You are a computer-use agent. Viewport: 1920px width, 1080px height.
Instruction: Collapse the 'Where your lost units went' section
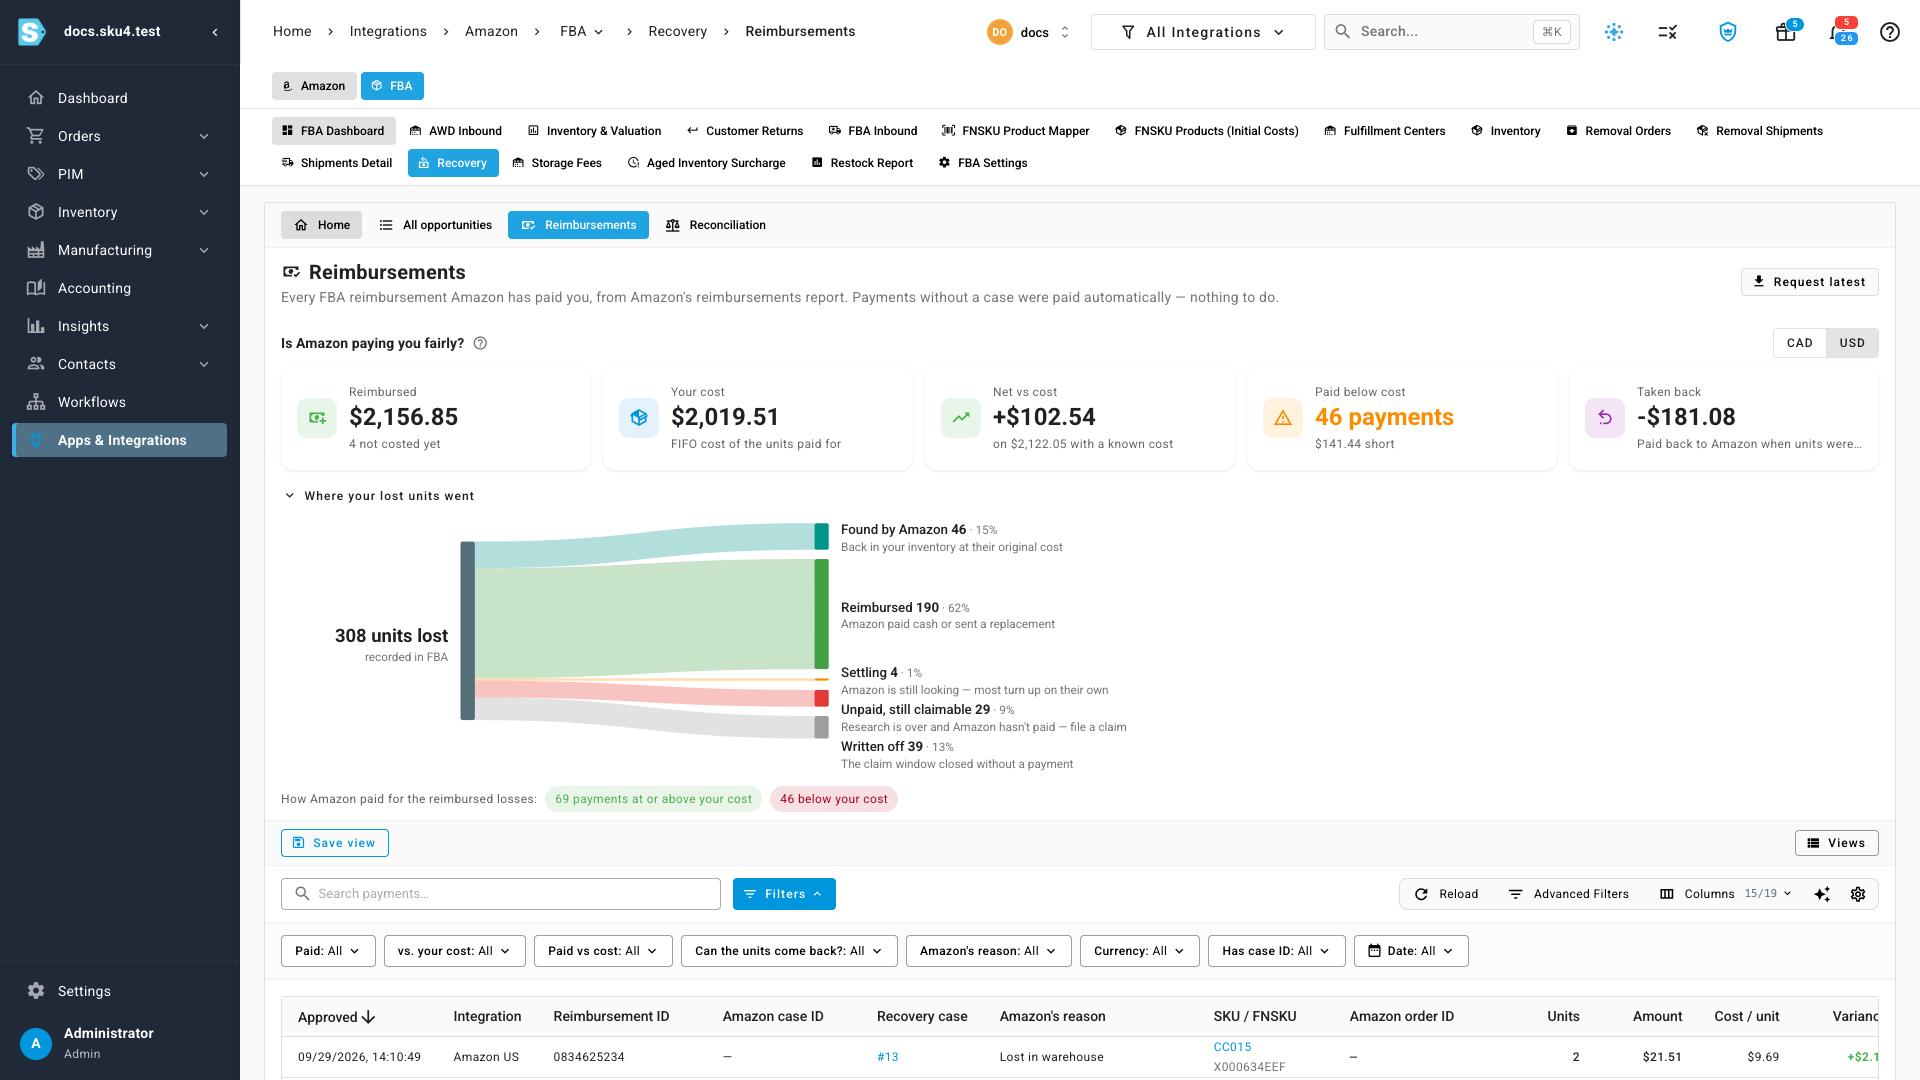tap(379, 496)
